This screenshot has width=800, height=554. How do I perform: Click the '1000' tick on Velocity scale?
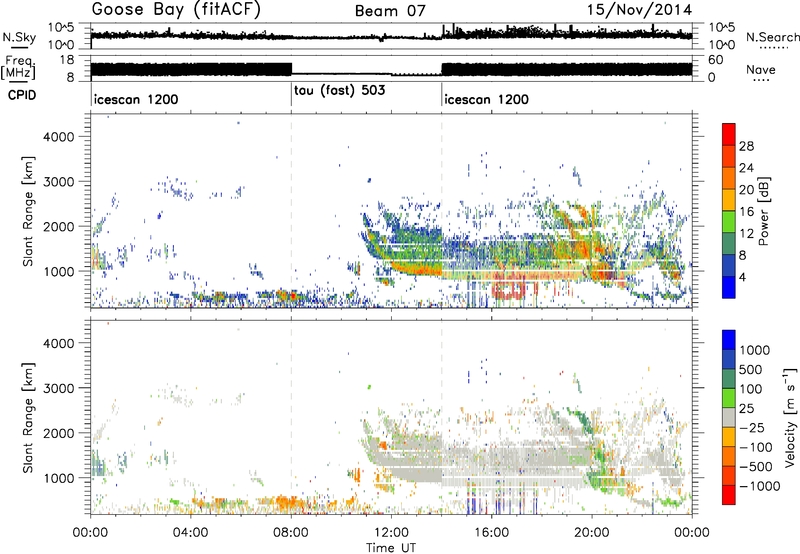pos(754,350)
